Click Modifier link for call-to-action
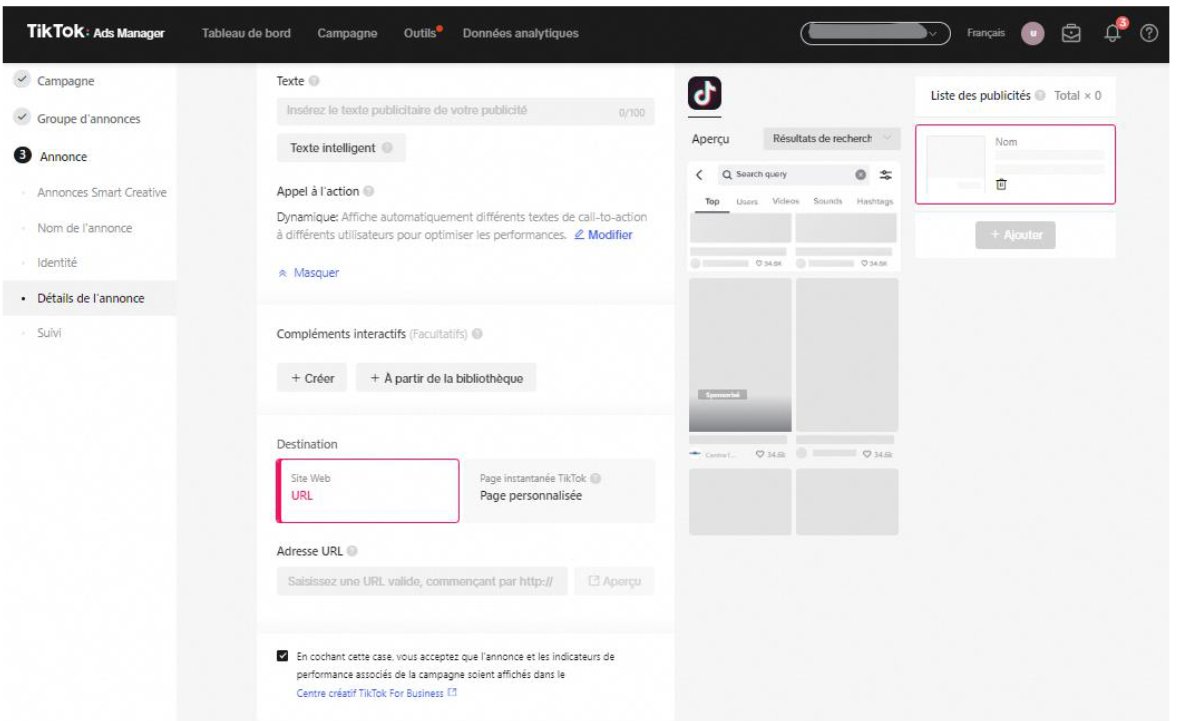 [x=603, y=235]
